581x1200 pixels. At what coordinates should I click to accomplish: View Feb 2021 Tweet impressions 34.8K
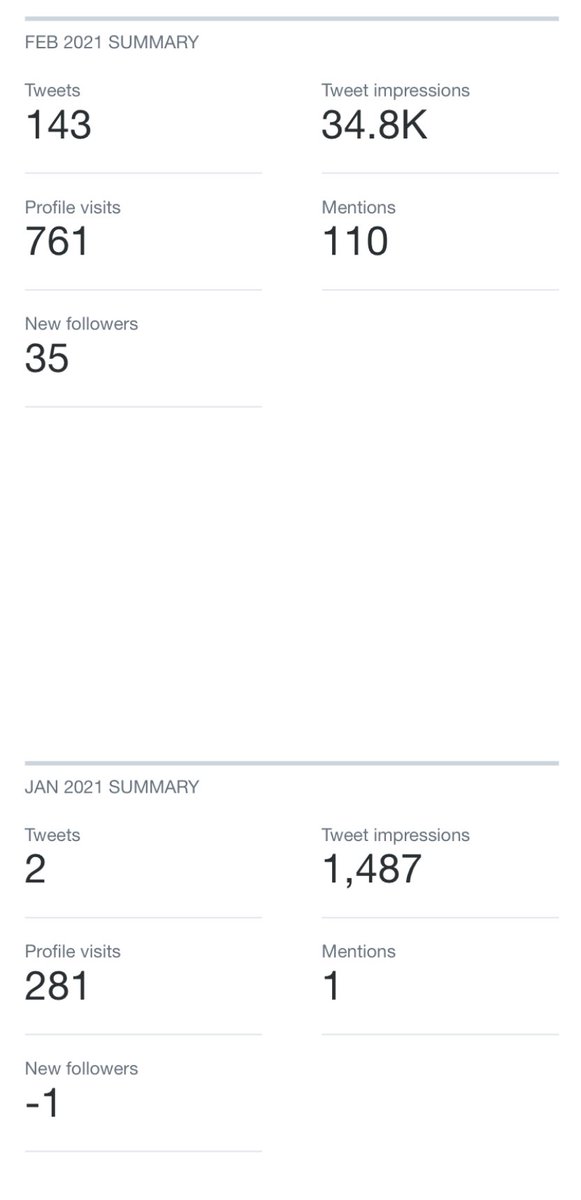(374, 125)
